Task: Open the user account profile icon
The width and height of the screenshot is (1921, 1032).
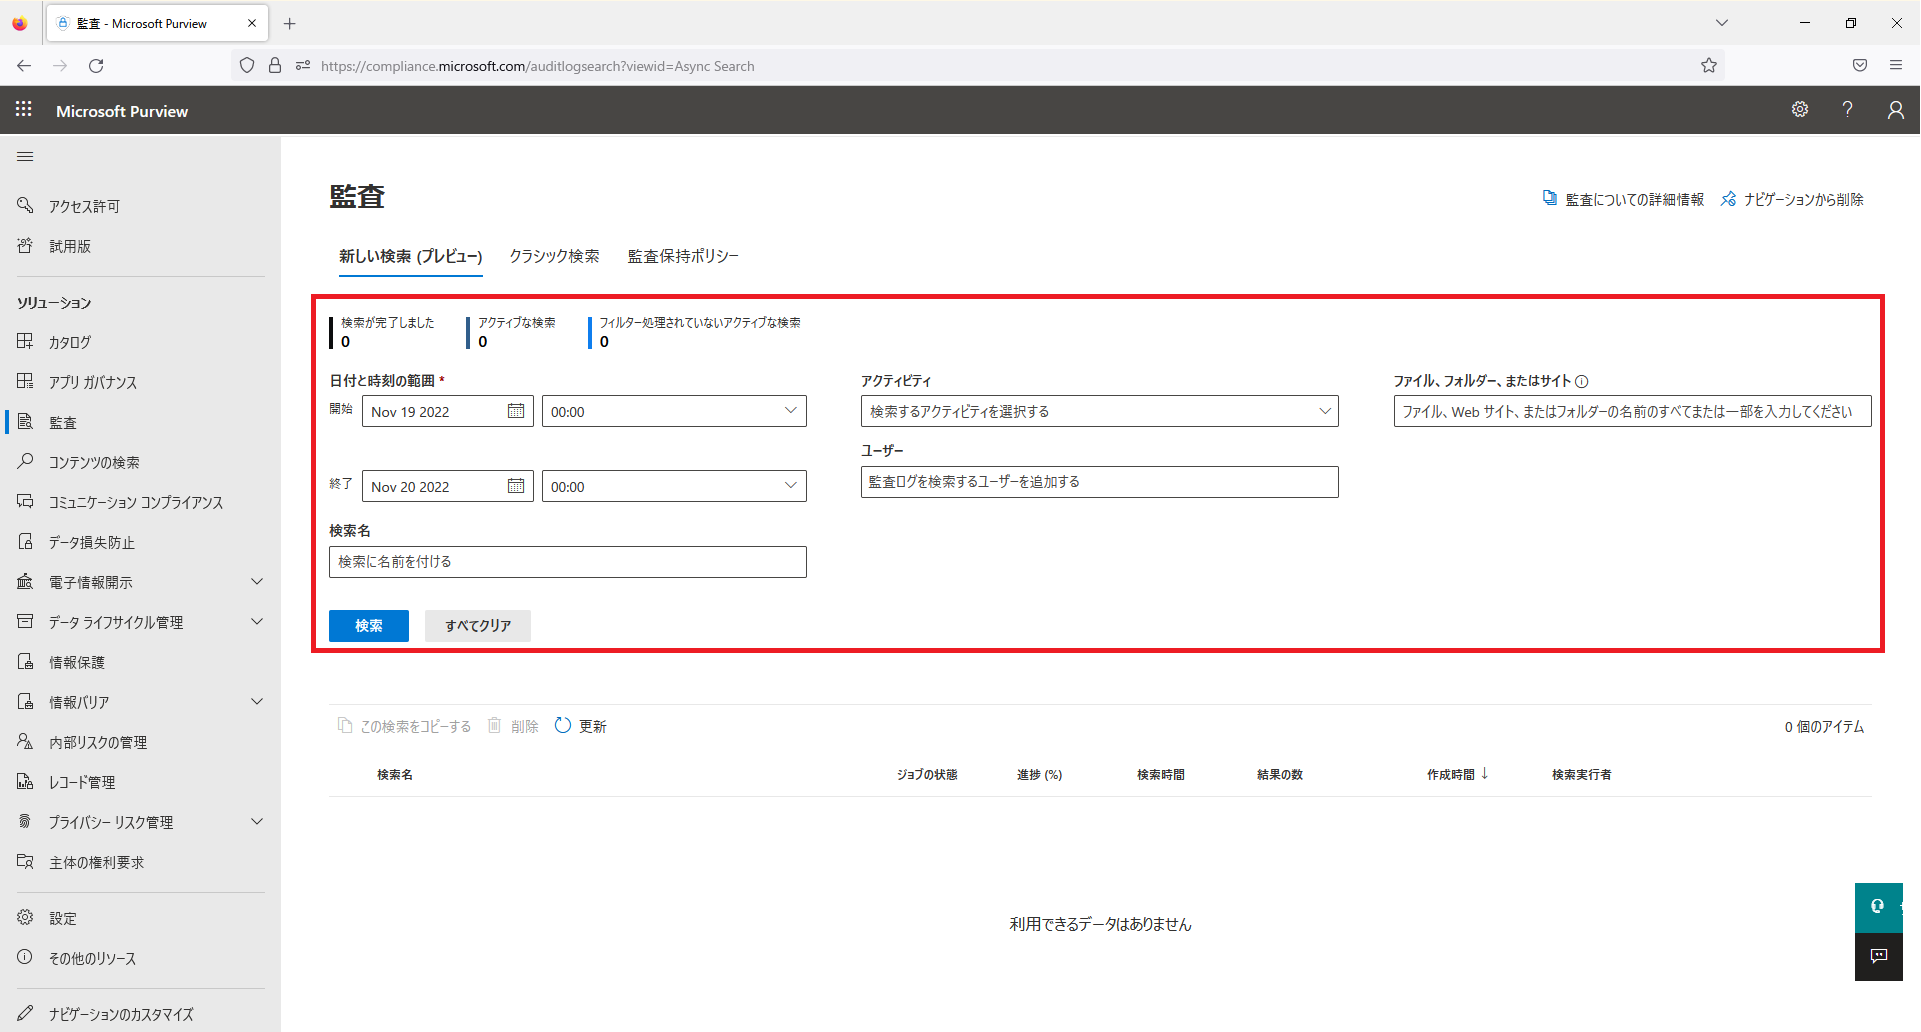Action: tap(1895, 110)
